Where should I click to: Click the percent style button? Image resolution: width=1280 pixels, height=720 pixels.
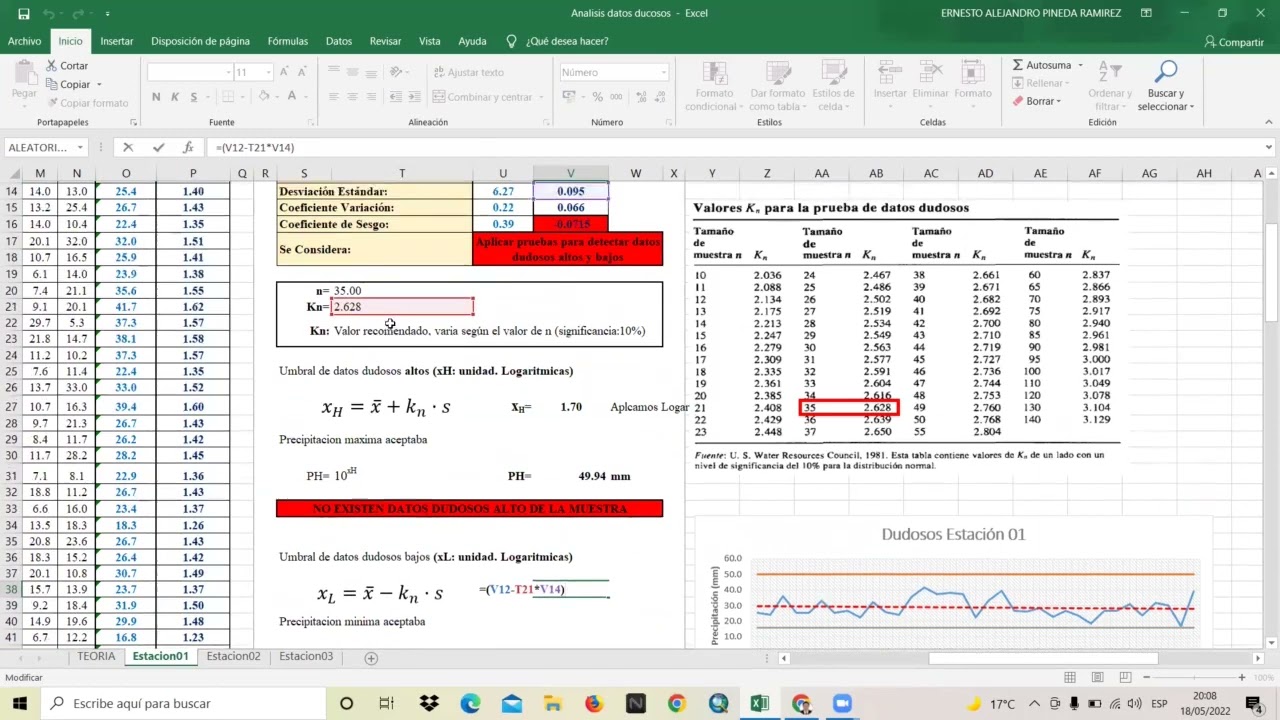click(598, 97)
